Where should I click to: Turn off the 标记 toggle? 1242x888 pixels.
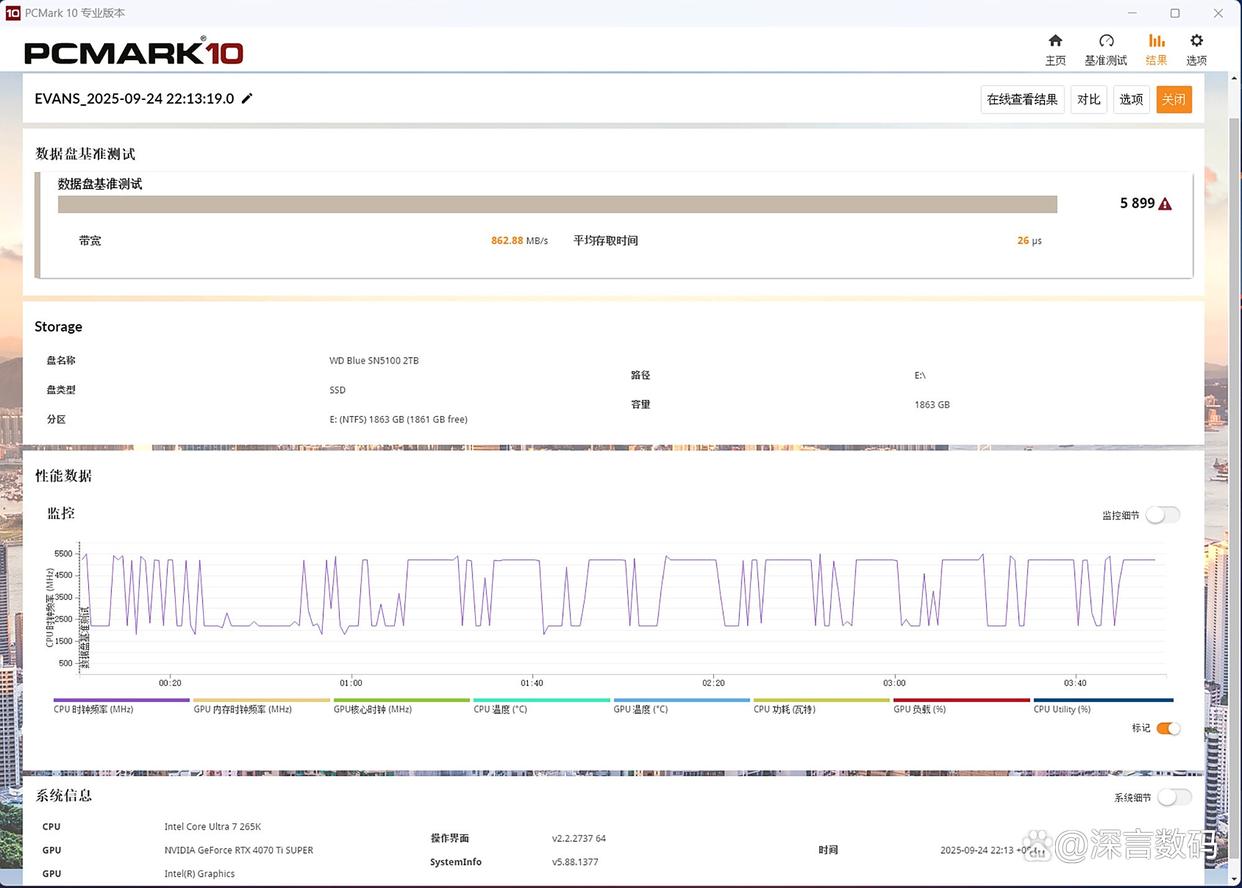[1168, 728]
